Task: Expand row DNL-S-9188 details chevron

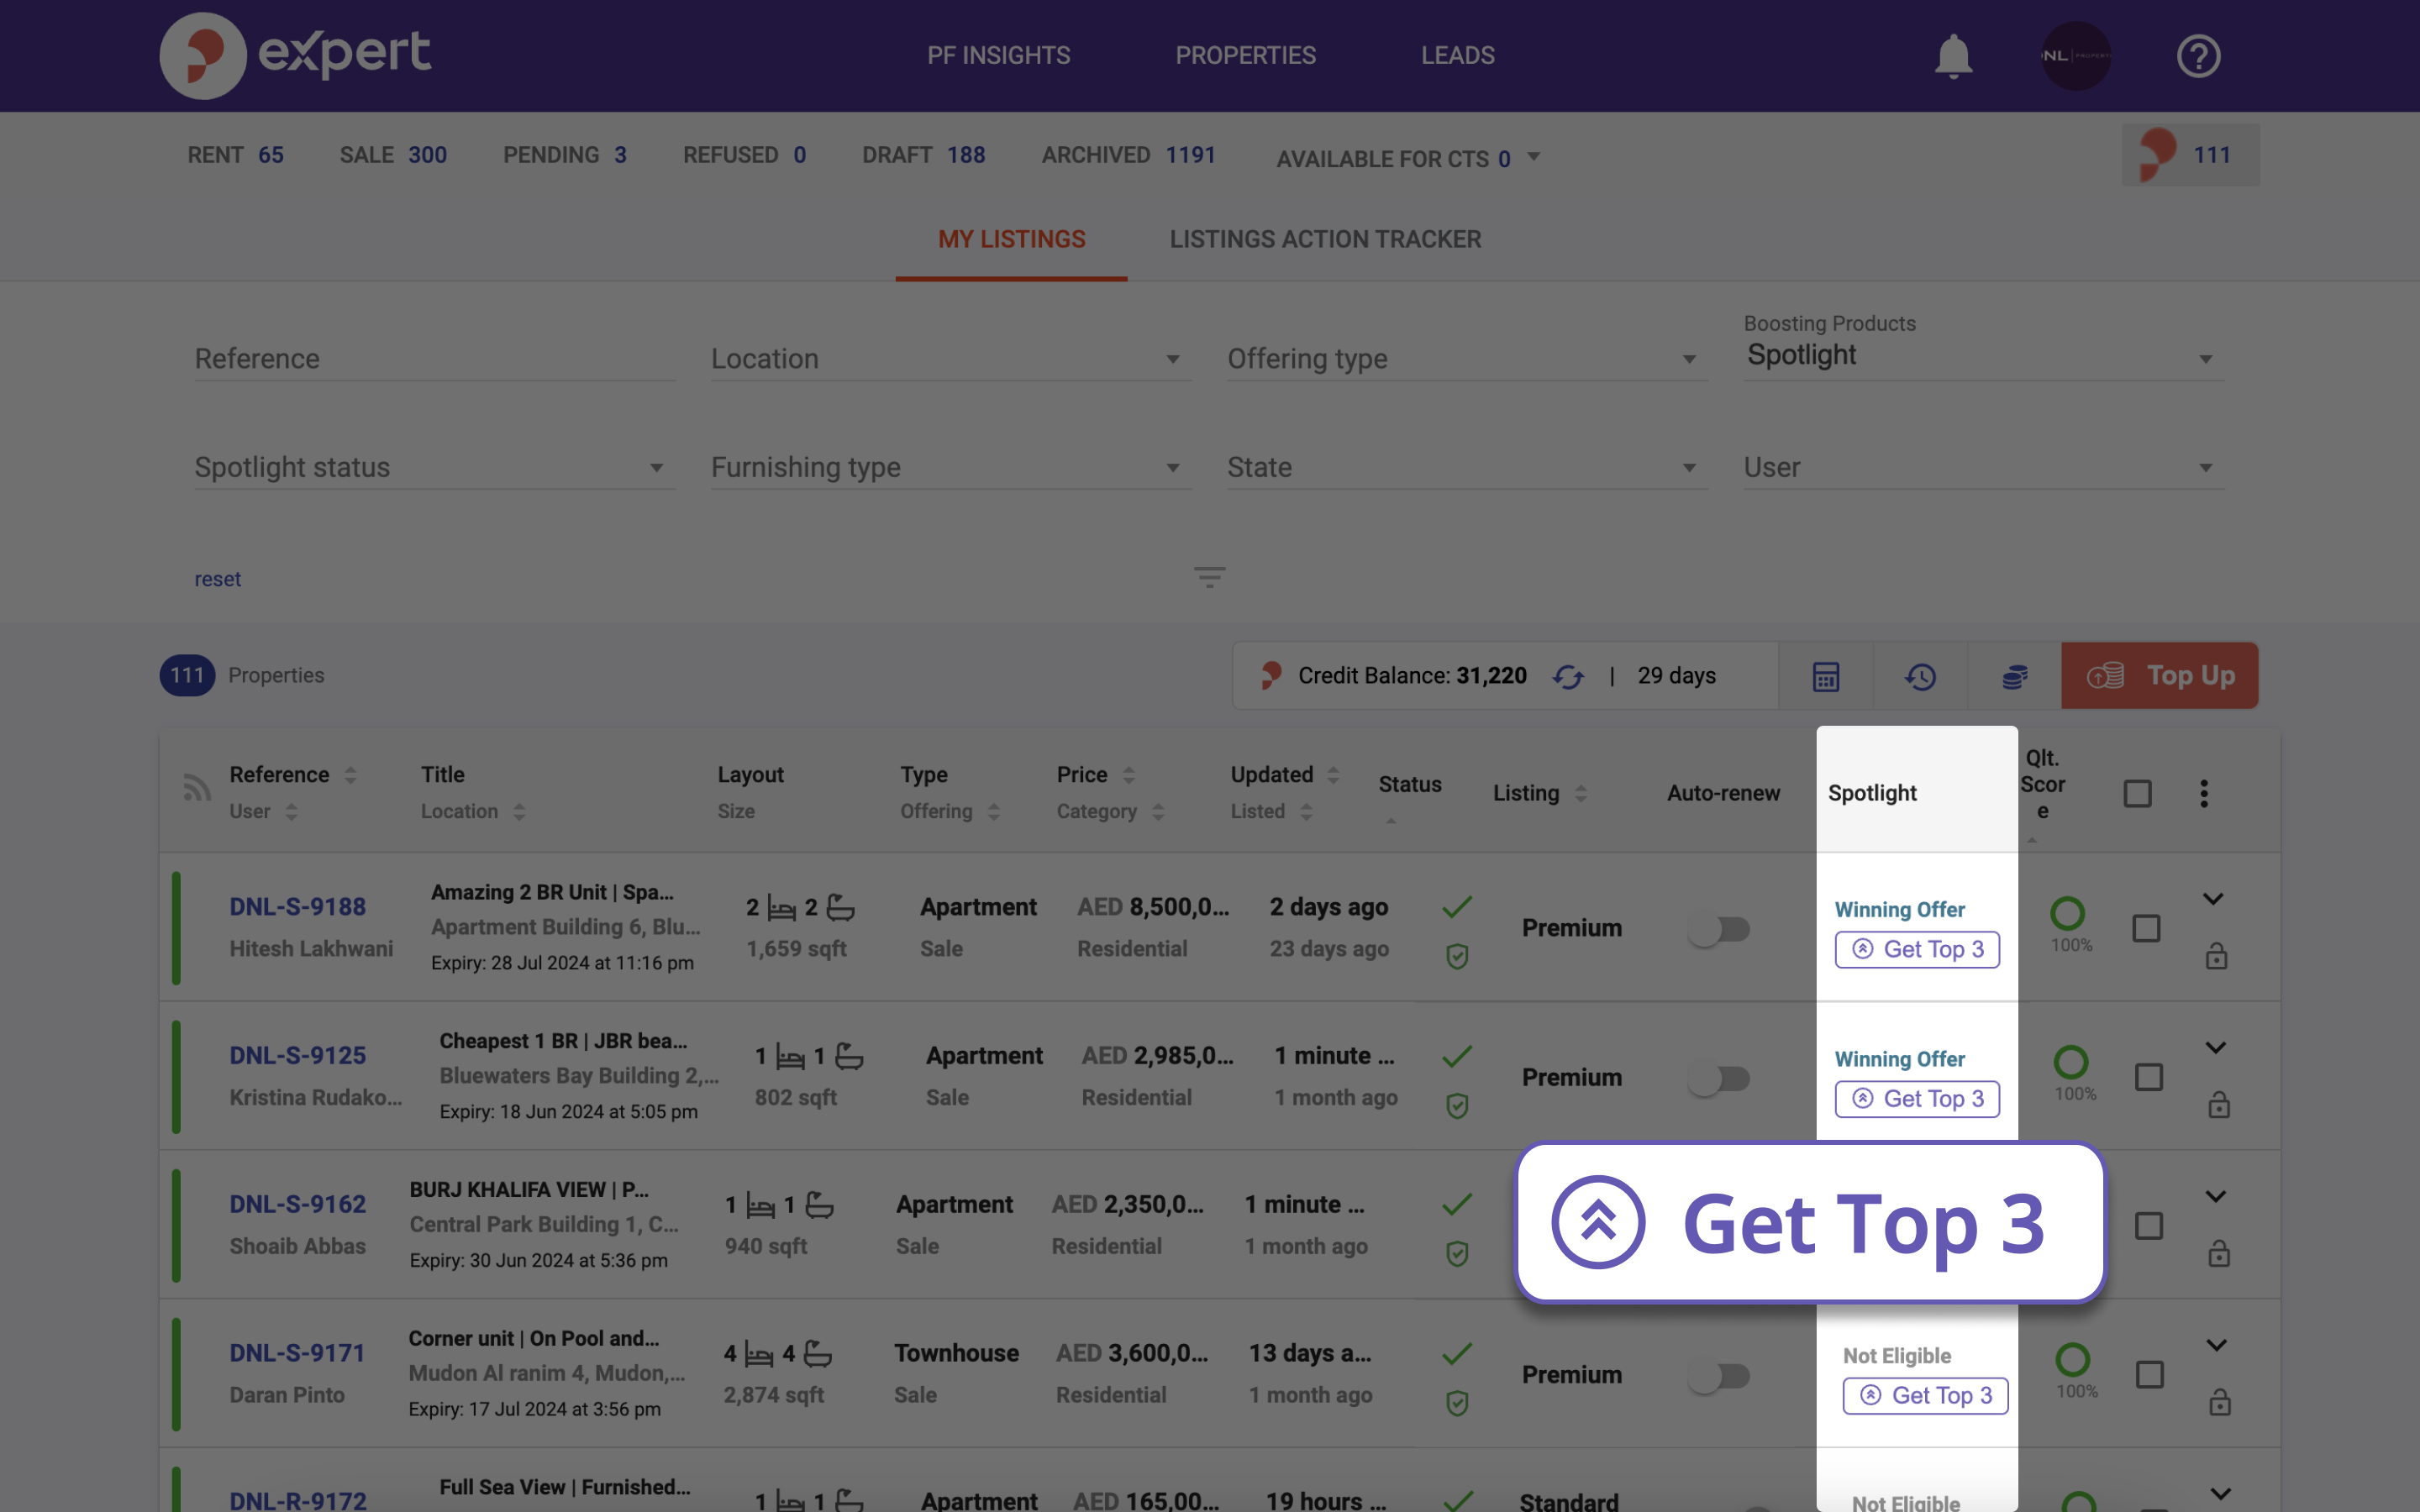Action: pyautogui.click(x=2212, y=899)
